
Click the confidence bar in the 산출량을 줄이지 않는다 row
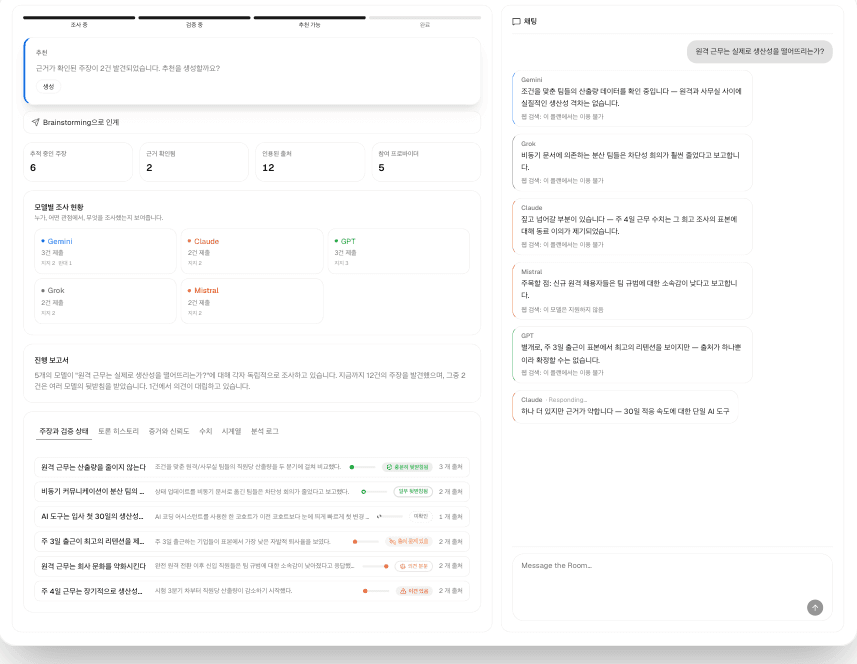pyautogui.click(x=362, y=467)
